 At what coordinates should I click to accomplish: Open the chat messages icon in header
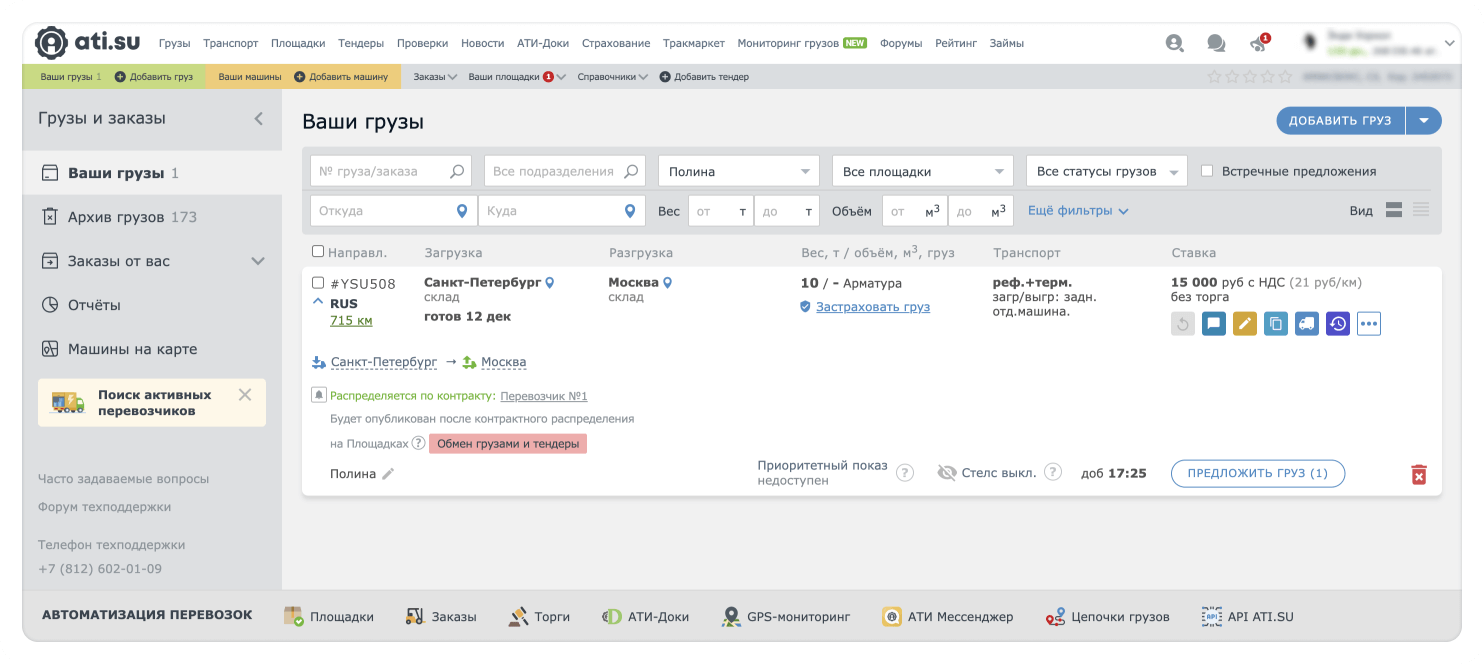pos(1216,43)
